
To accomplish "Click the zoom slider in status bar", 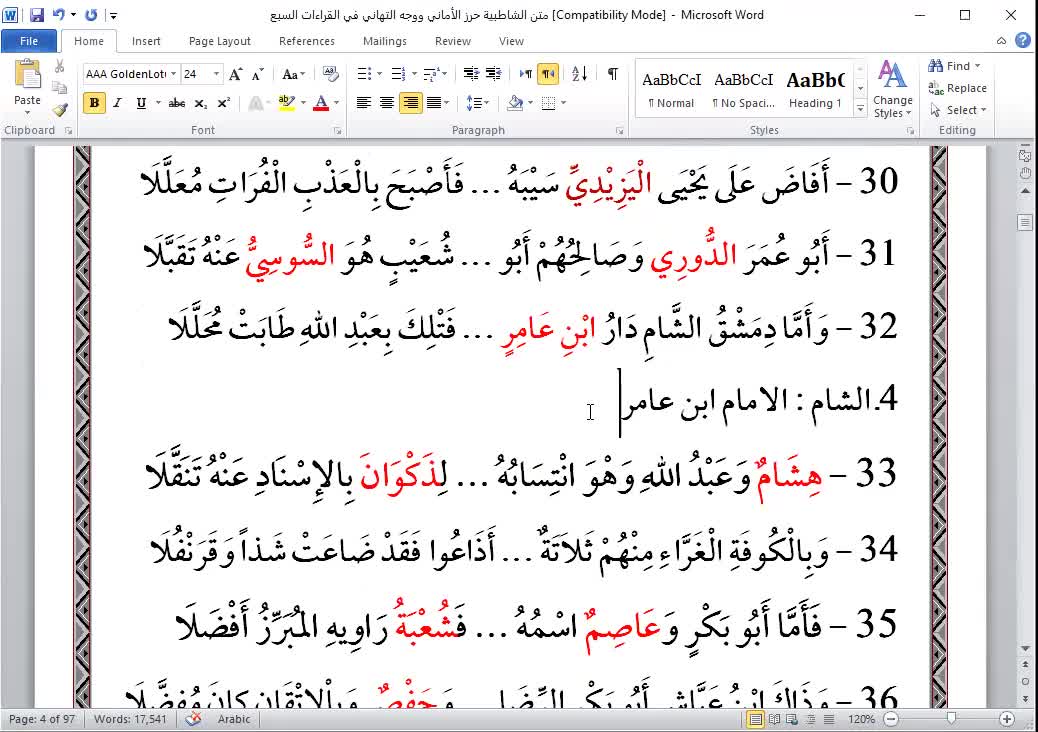I will point(951,719).
